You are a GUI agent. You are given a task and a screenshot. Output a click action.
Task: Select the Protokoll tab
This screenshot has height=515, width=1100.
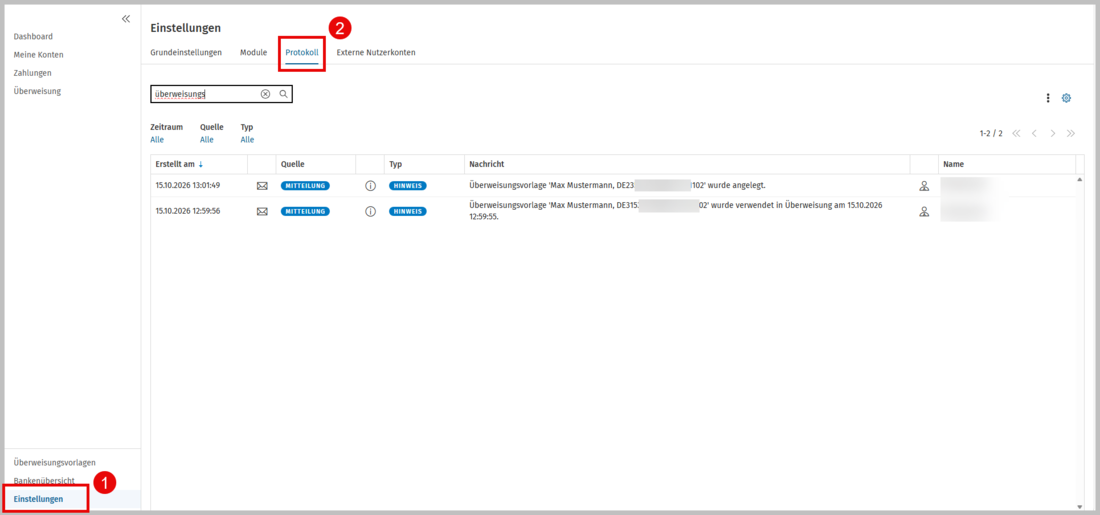302,53
